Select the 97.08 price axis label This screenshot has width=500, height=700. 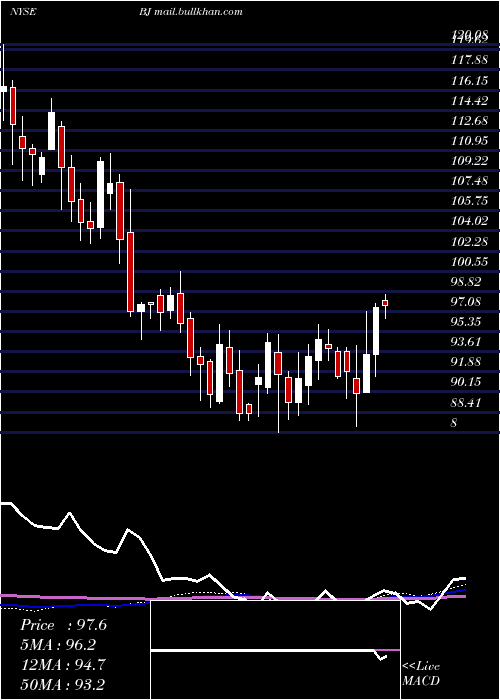pos(466,301)
